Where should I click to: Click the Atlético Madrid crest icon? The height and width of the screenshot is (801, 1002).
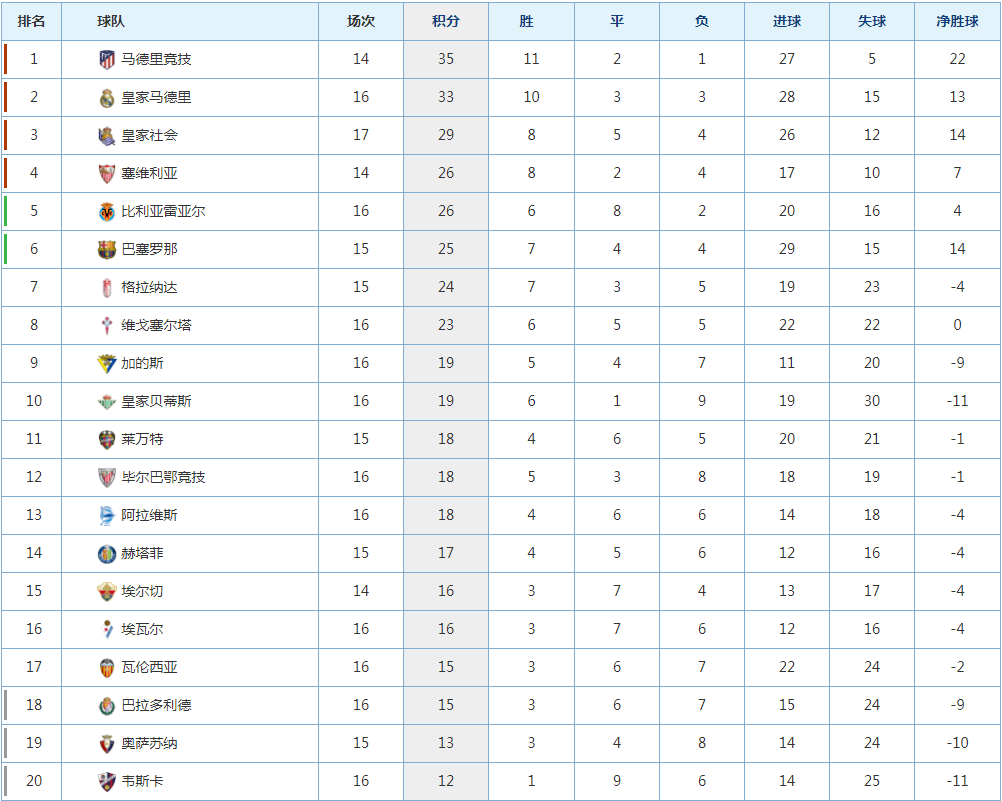[107, 59]
